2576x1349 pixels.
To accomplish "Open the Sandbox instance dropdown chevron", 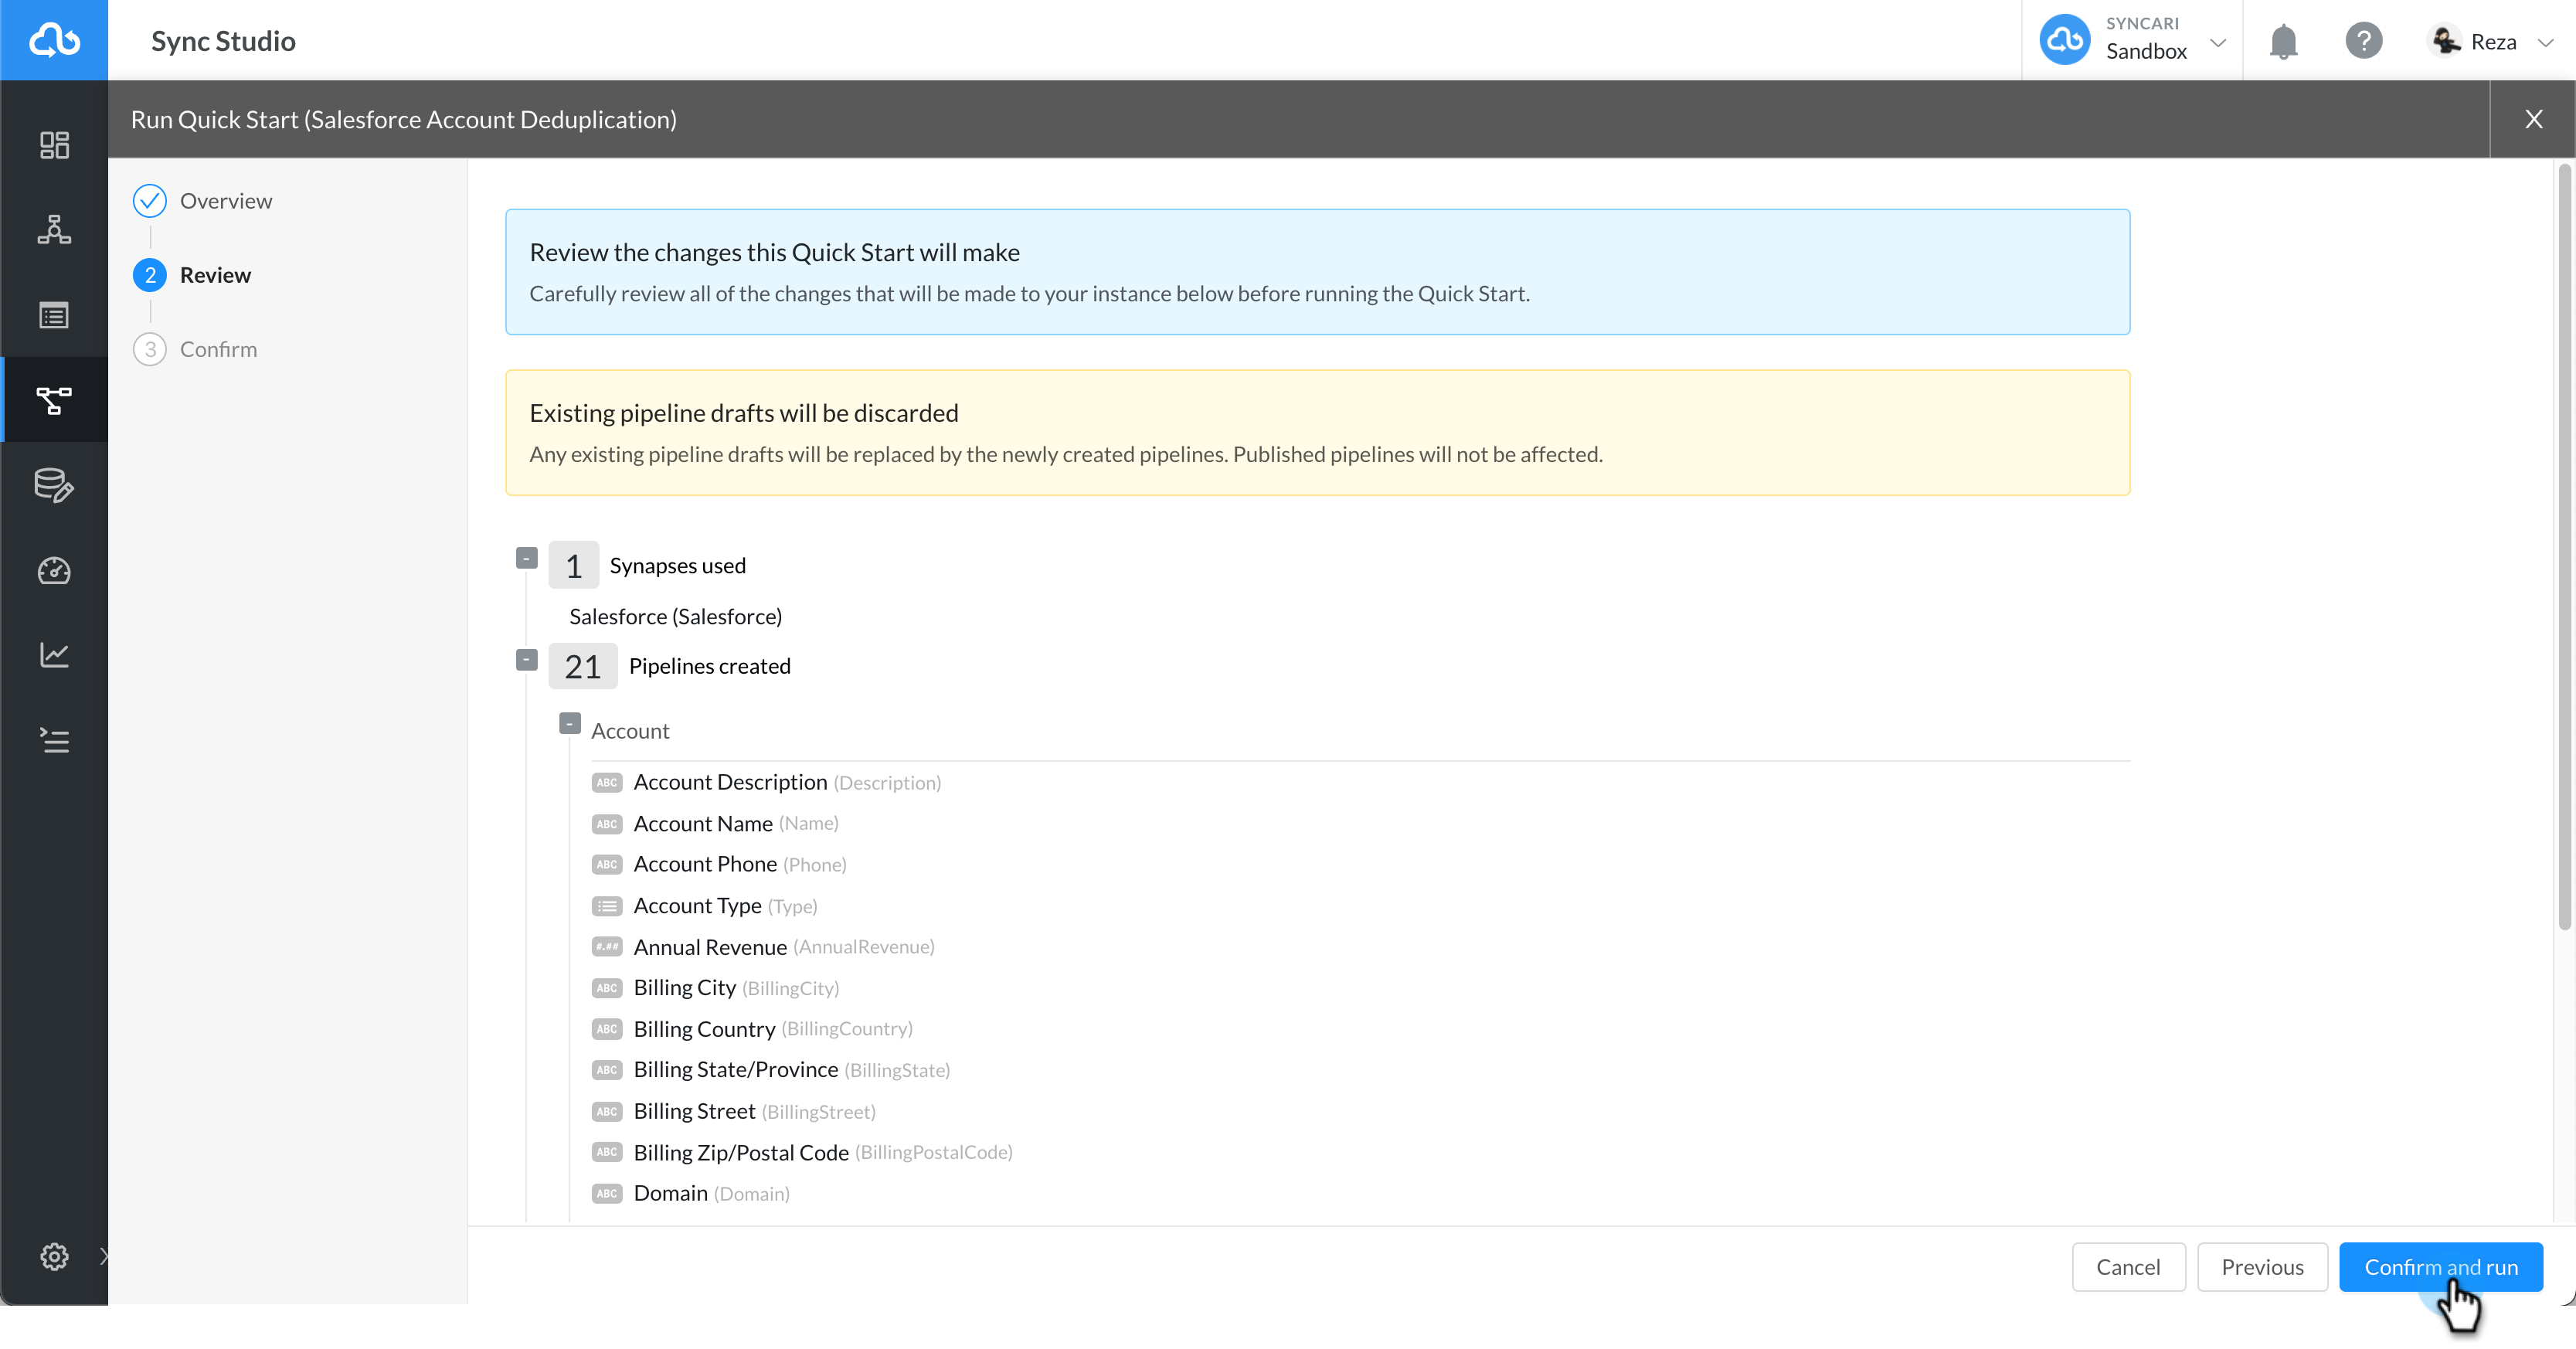I will pos(2217,42).
